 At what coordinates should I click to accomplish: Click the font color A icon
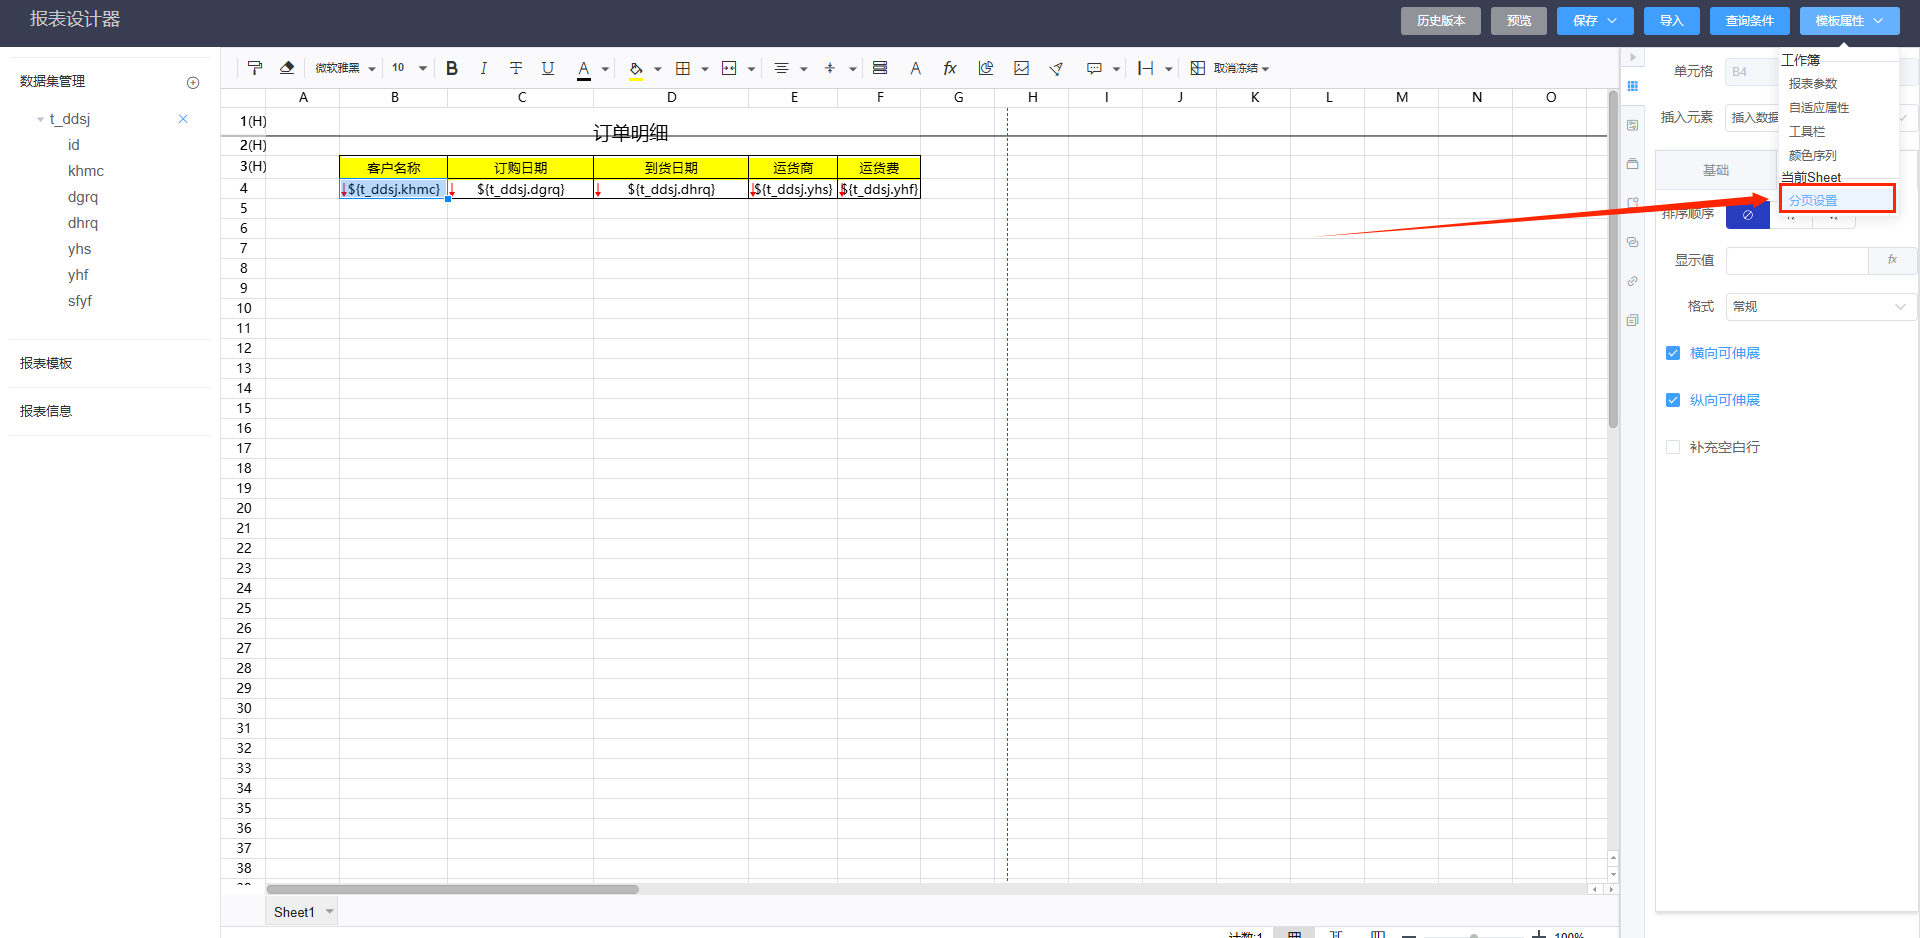[x=584, y=69]
